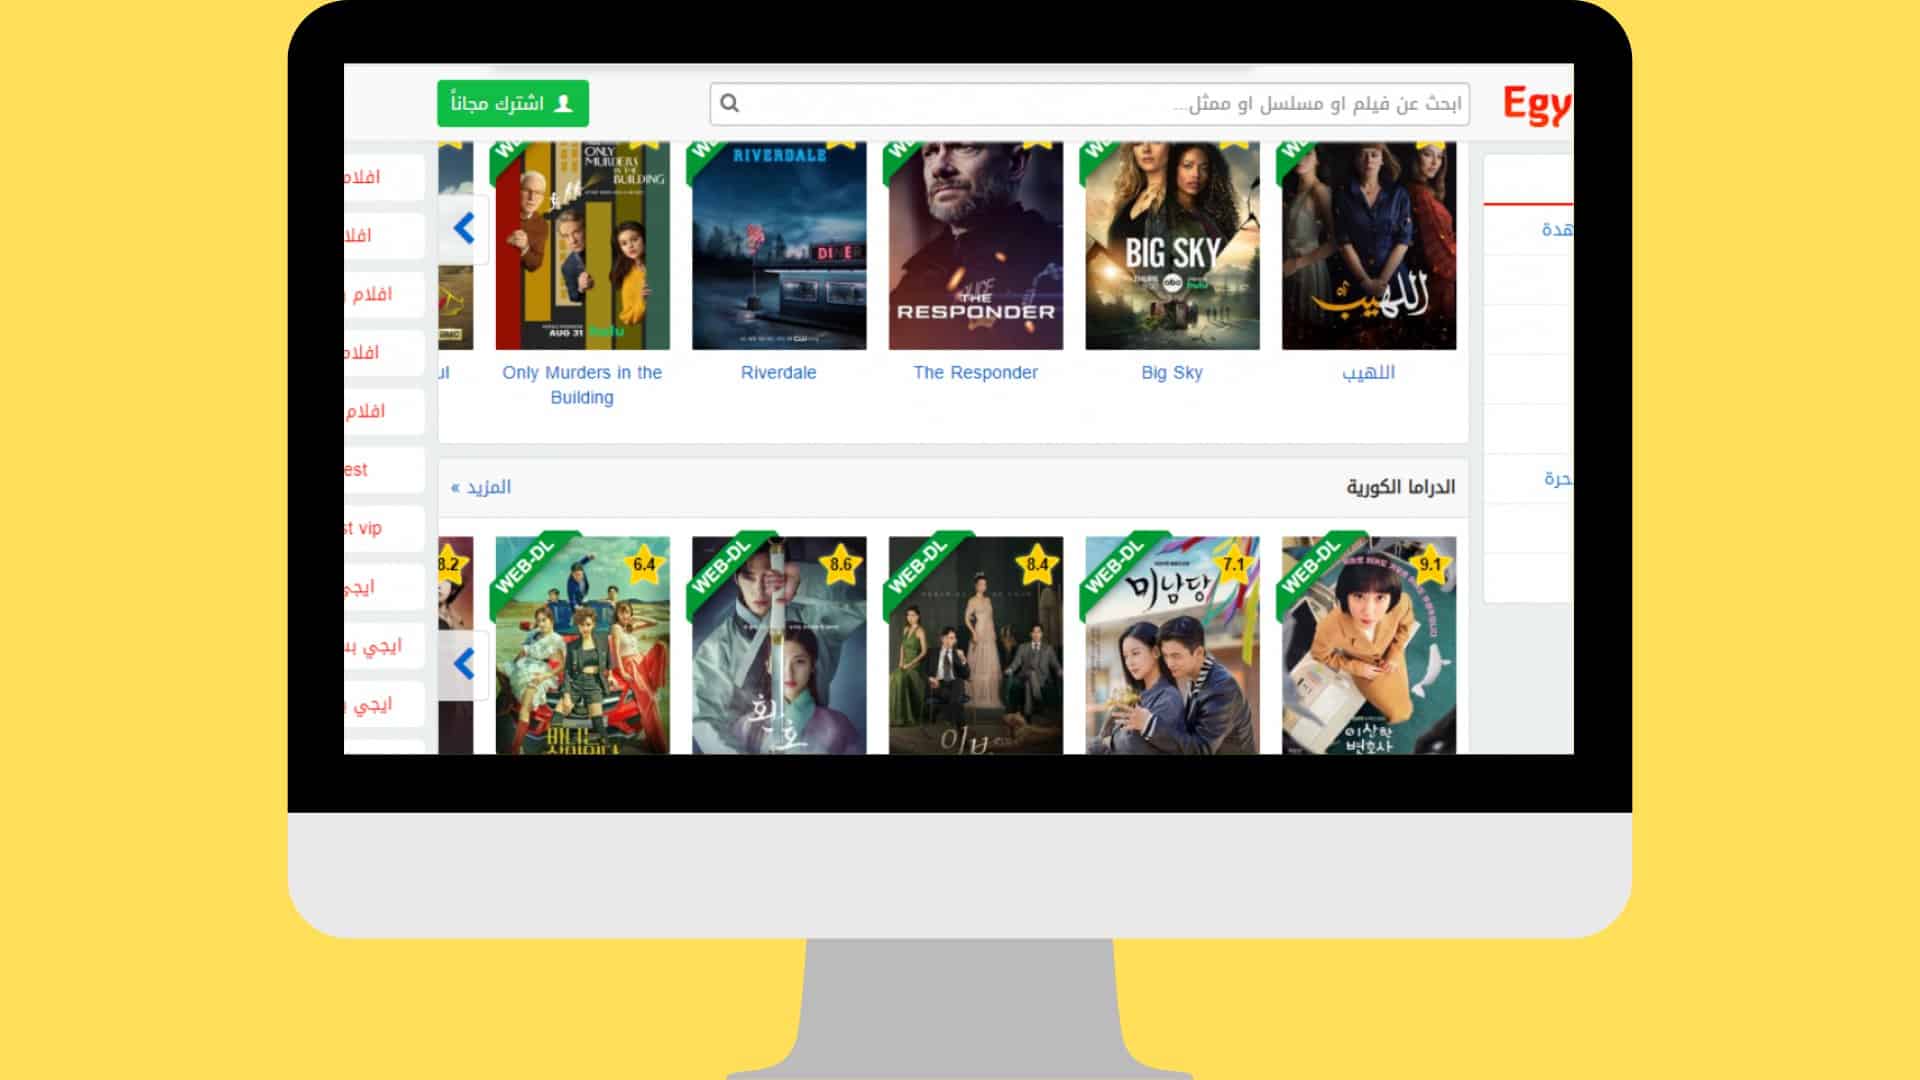1920x1080 pixels.
Task: Select the 'est' sidebar menu item
Action: [384, 470]
